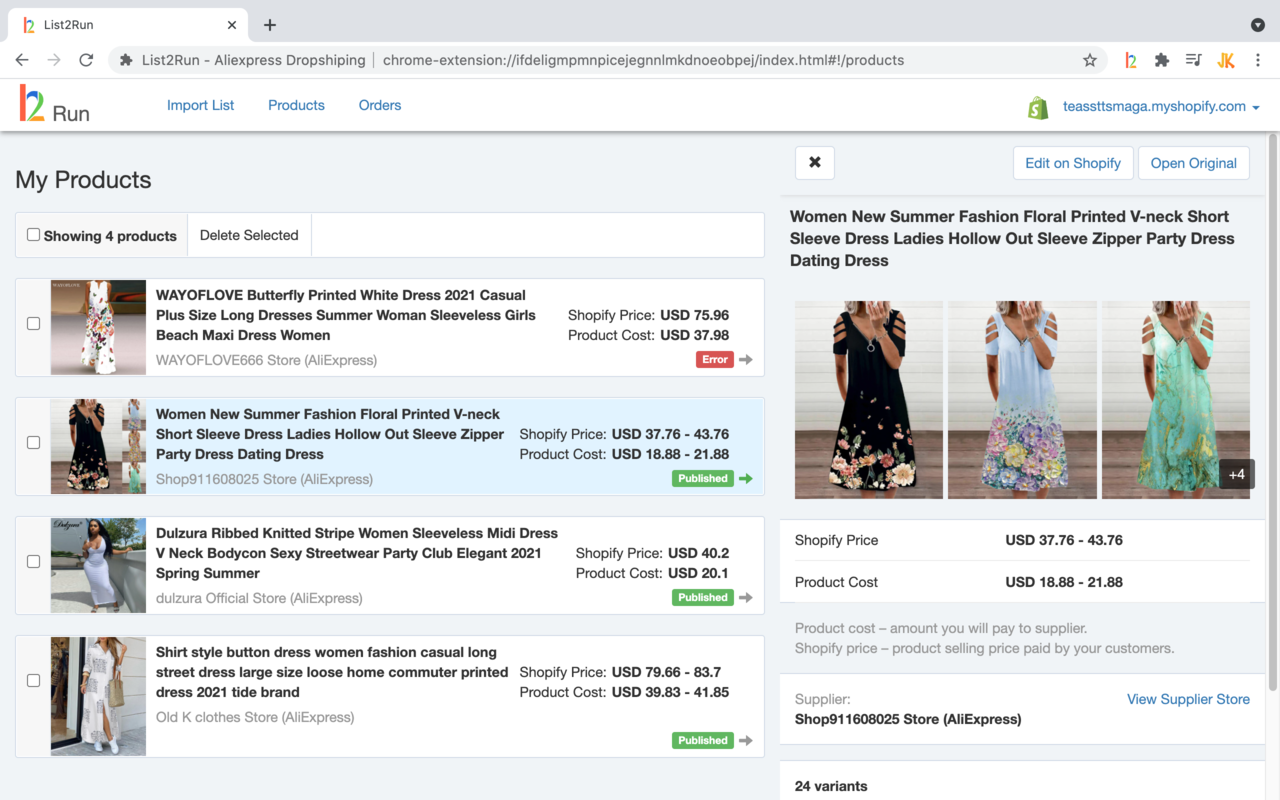Click the Shopify bag icon
The width and height of the screenshot is (1280, 800).
(1038, 107)
